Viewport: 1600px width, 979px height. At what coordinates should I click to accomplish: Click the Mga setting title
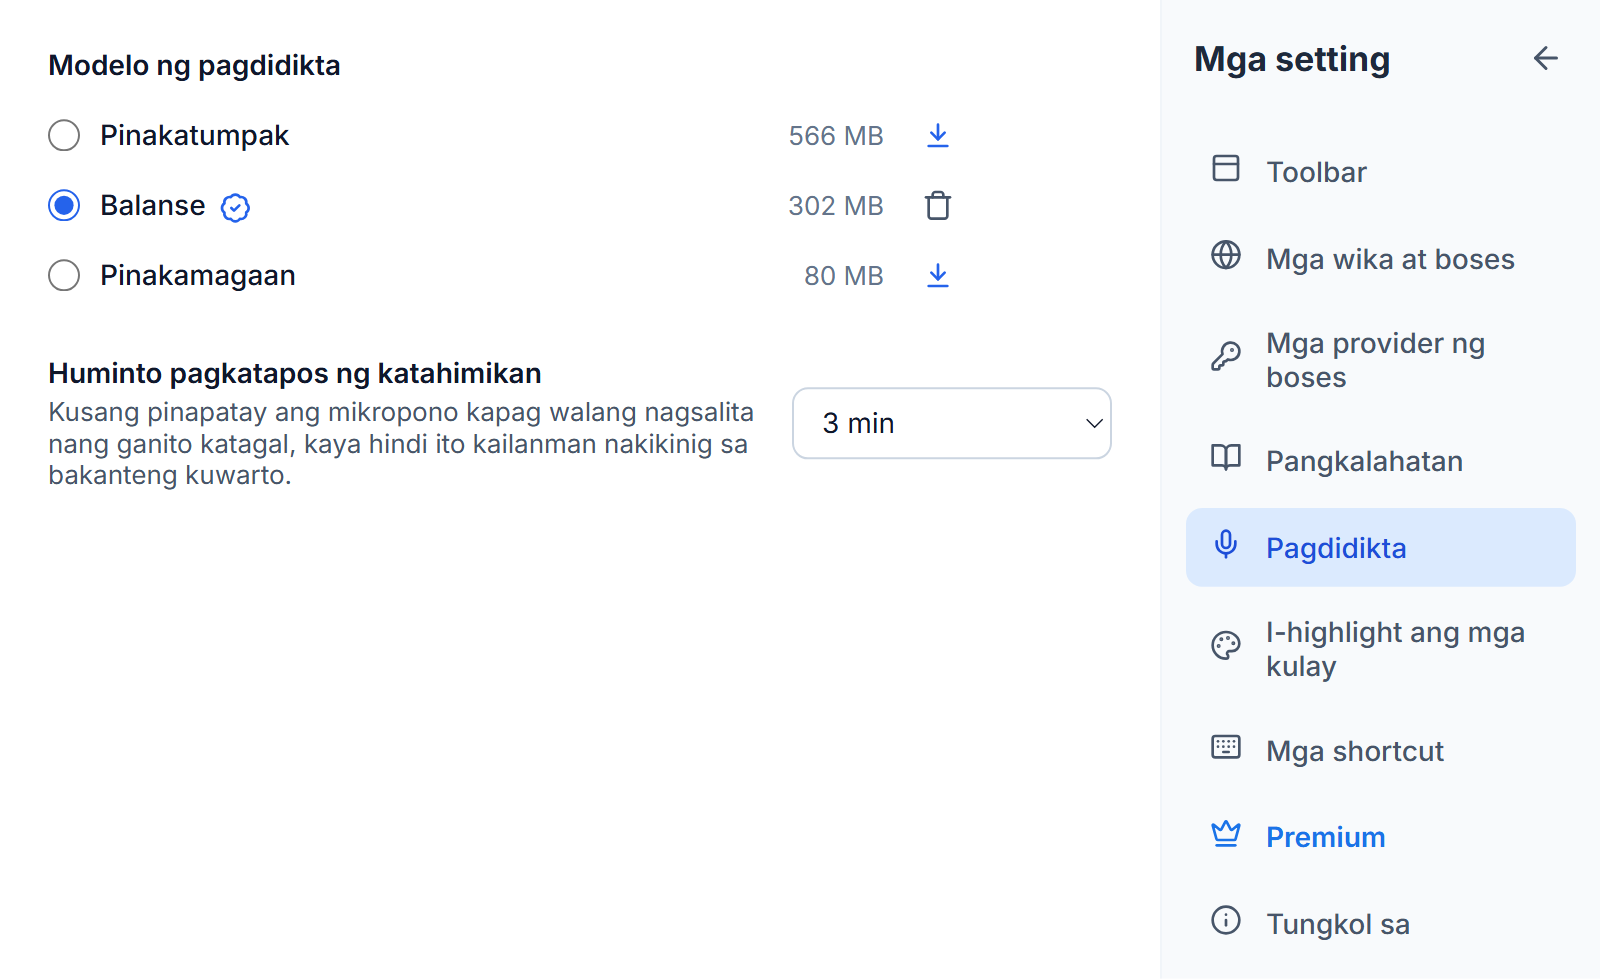pos(1292,59)
